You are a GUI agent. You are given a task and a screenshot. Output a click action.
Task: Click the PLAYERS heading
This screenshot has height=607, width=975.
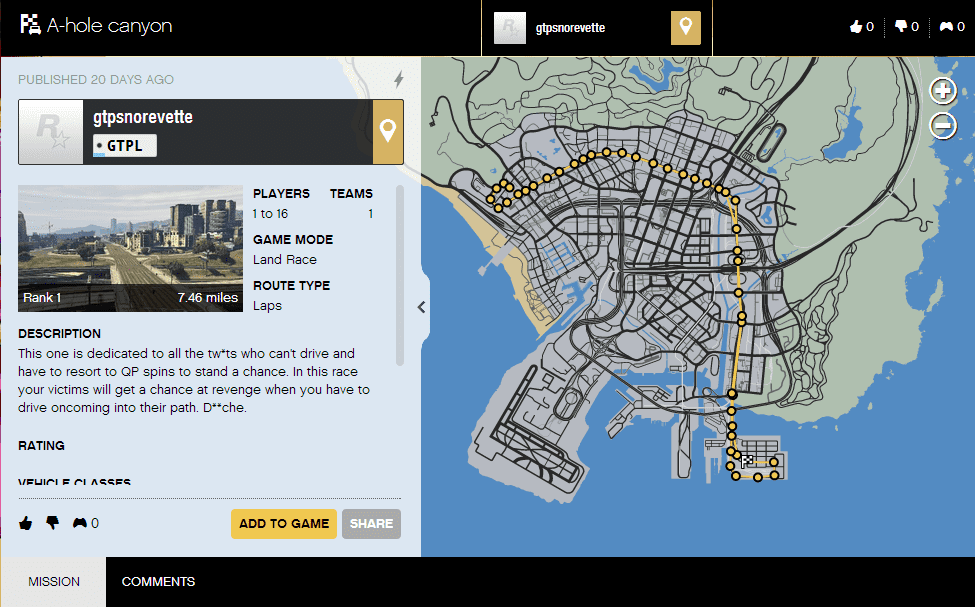pyautogui.click(x=281, y=193)
